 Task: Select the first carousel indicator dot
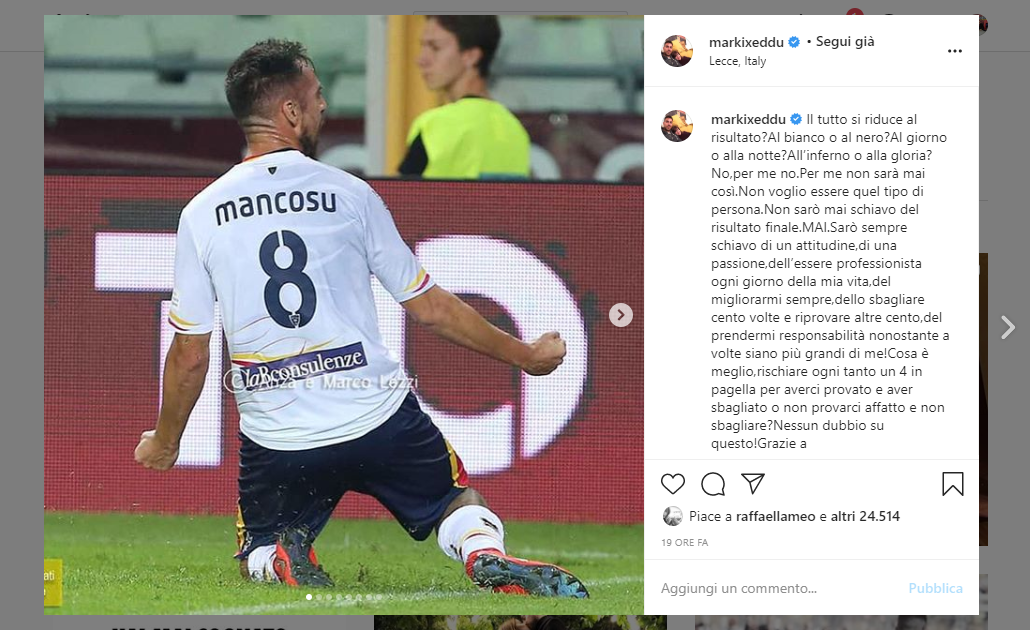coord(309,597)
